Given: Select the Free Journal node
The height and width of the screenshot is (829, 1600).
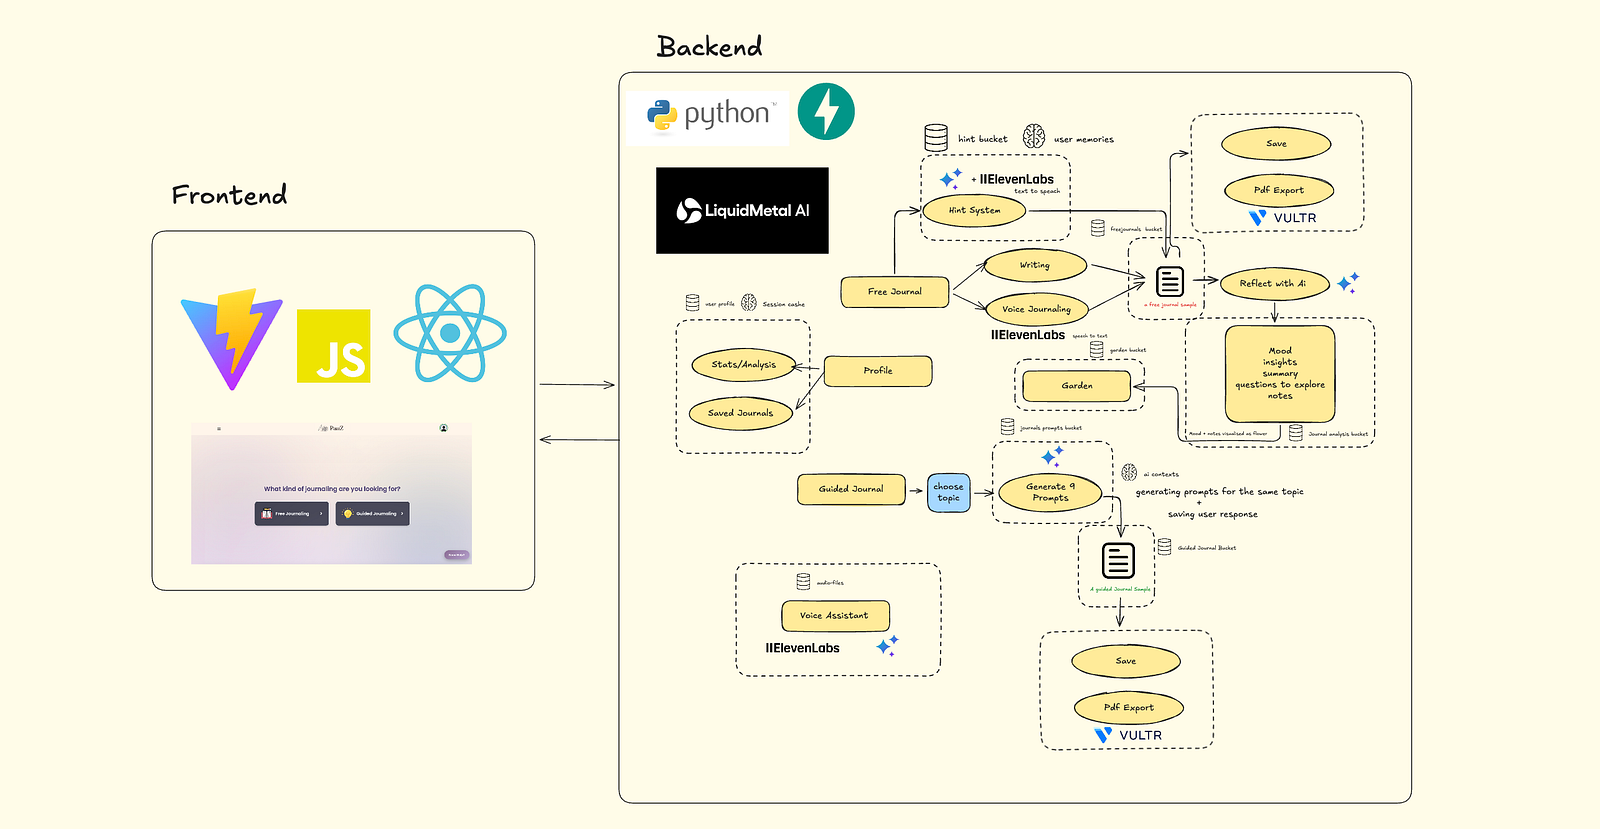Looking at the screenshot, I should (x=895, y=291).
